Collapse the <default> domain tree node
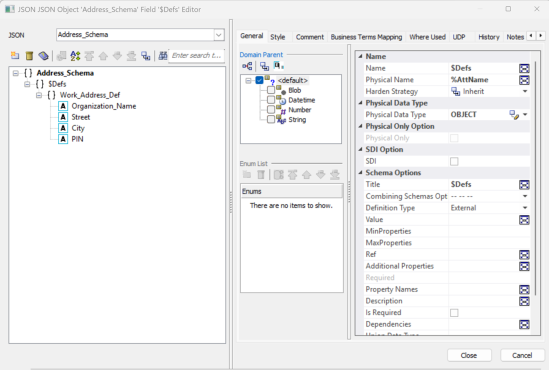 coord(248,81)
